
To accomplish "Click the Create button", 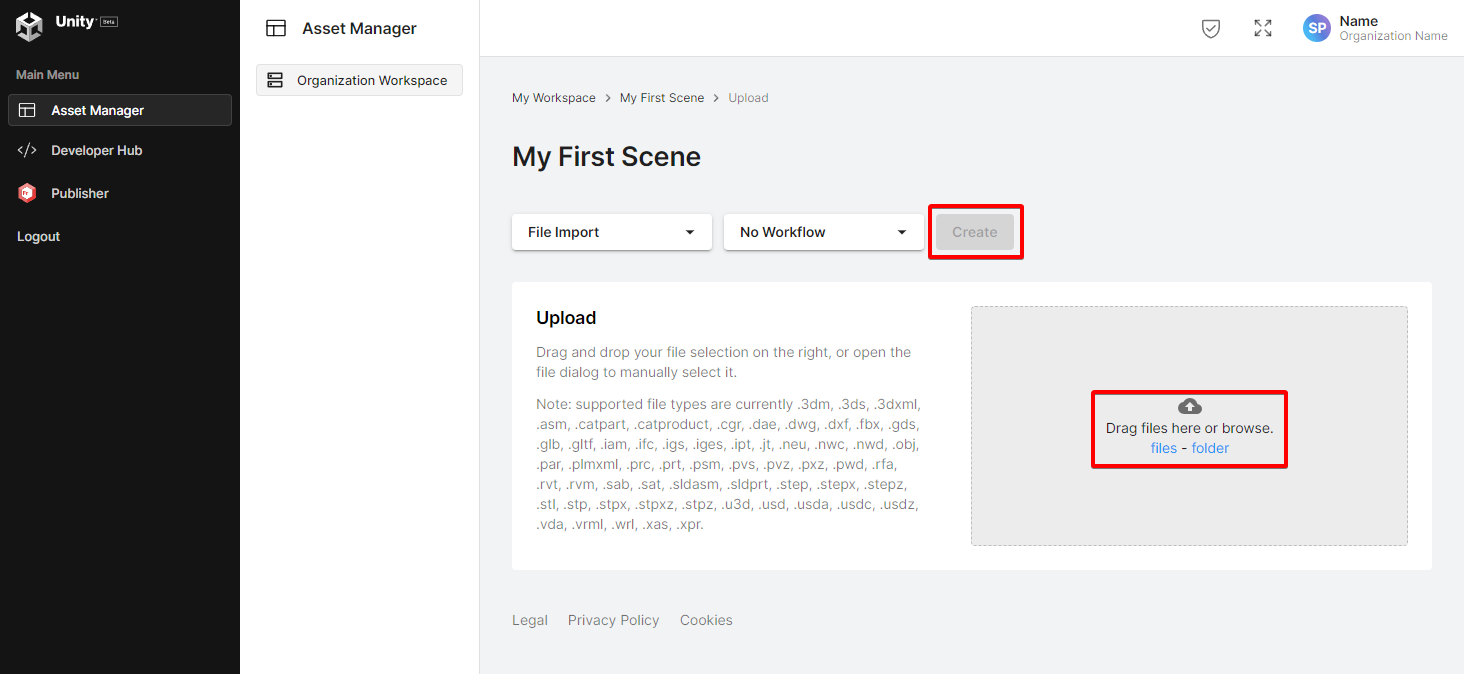I will point(974,231).
